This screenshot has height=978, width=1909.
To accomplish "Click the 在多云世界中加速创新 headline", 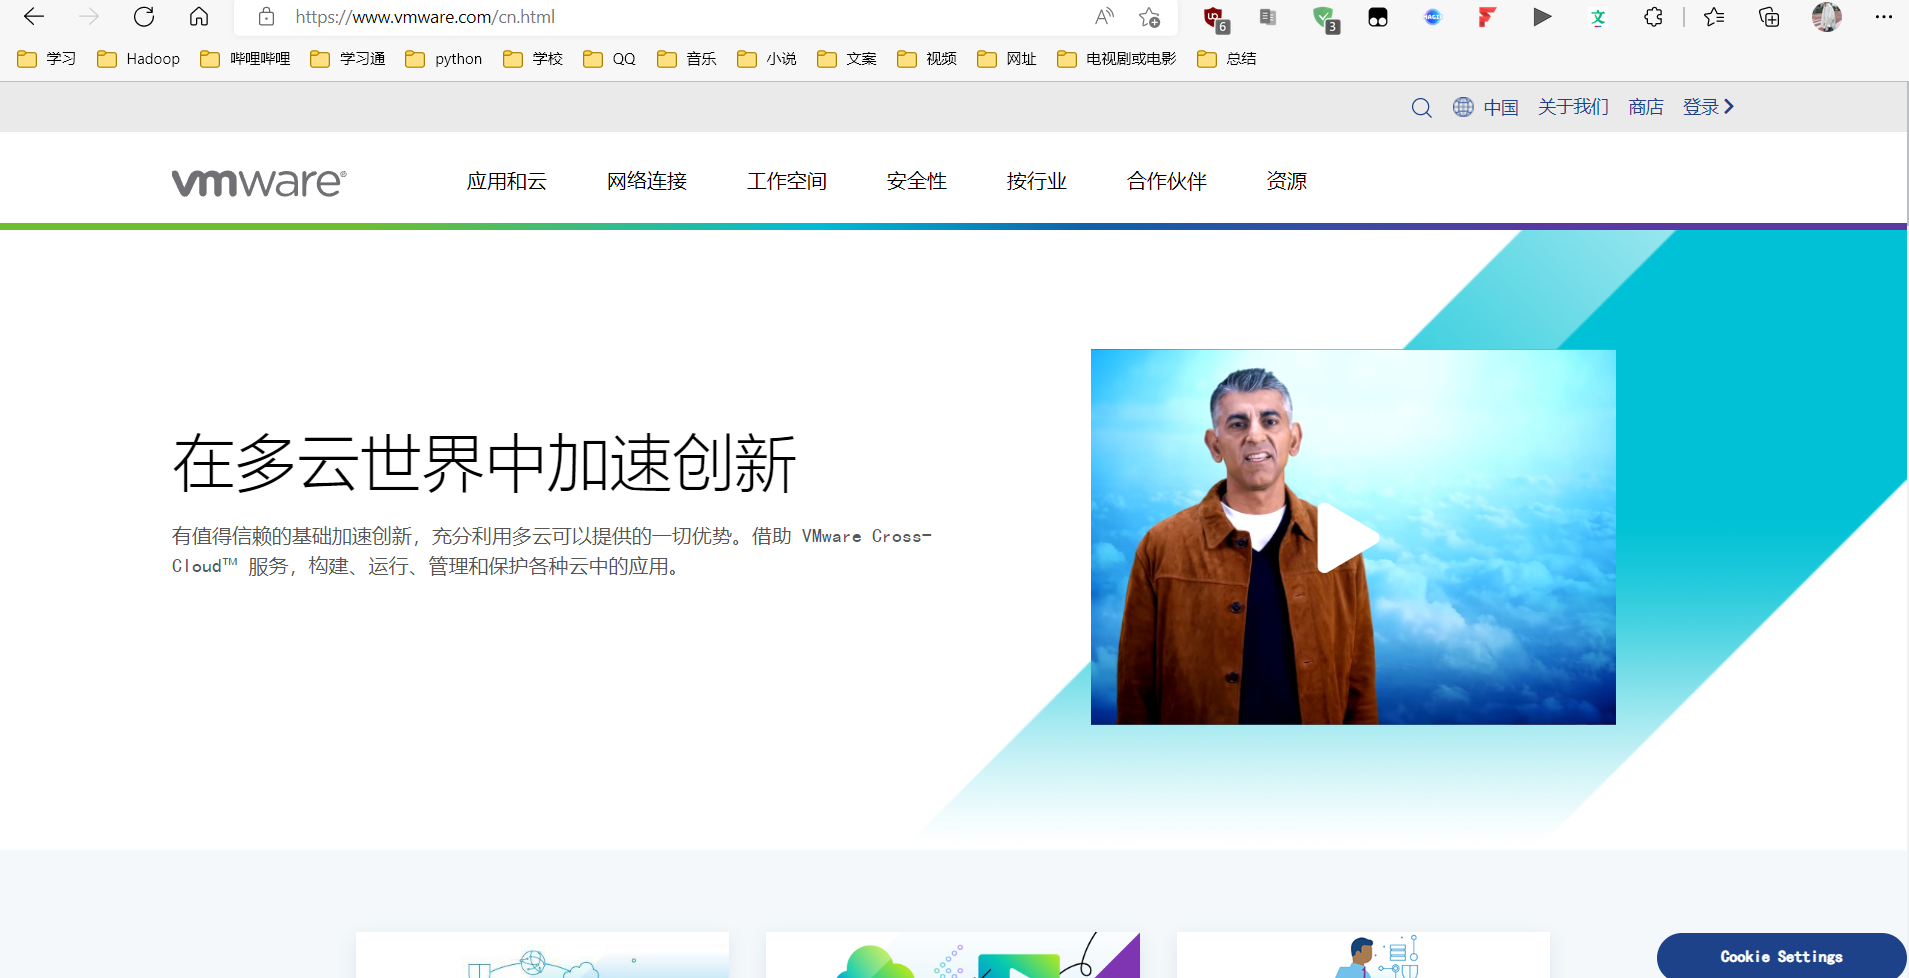I will (x=484, y=464).
